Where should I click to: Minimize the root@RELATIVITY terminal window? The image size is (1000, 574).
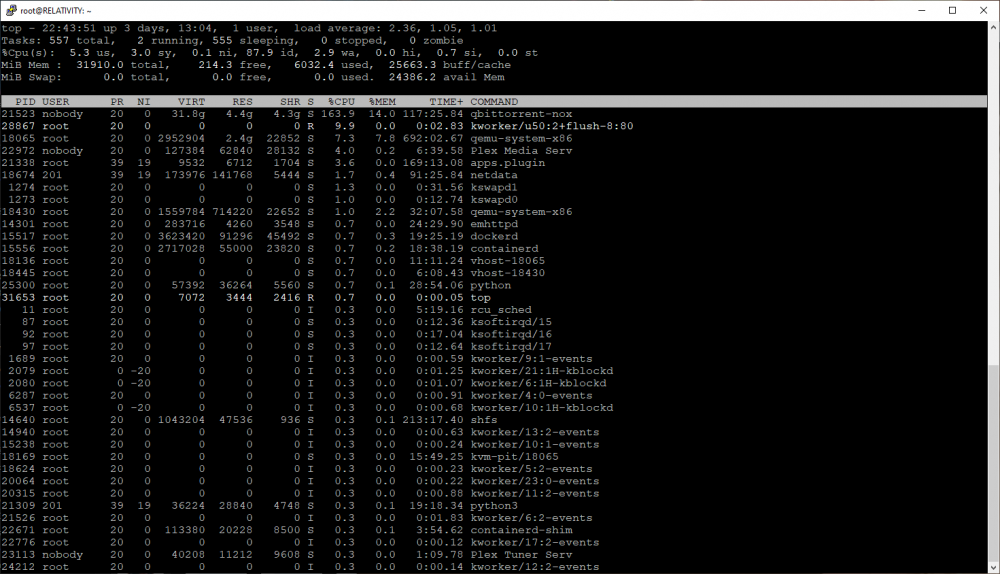pyautogui.click(x=922, y=10)
